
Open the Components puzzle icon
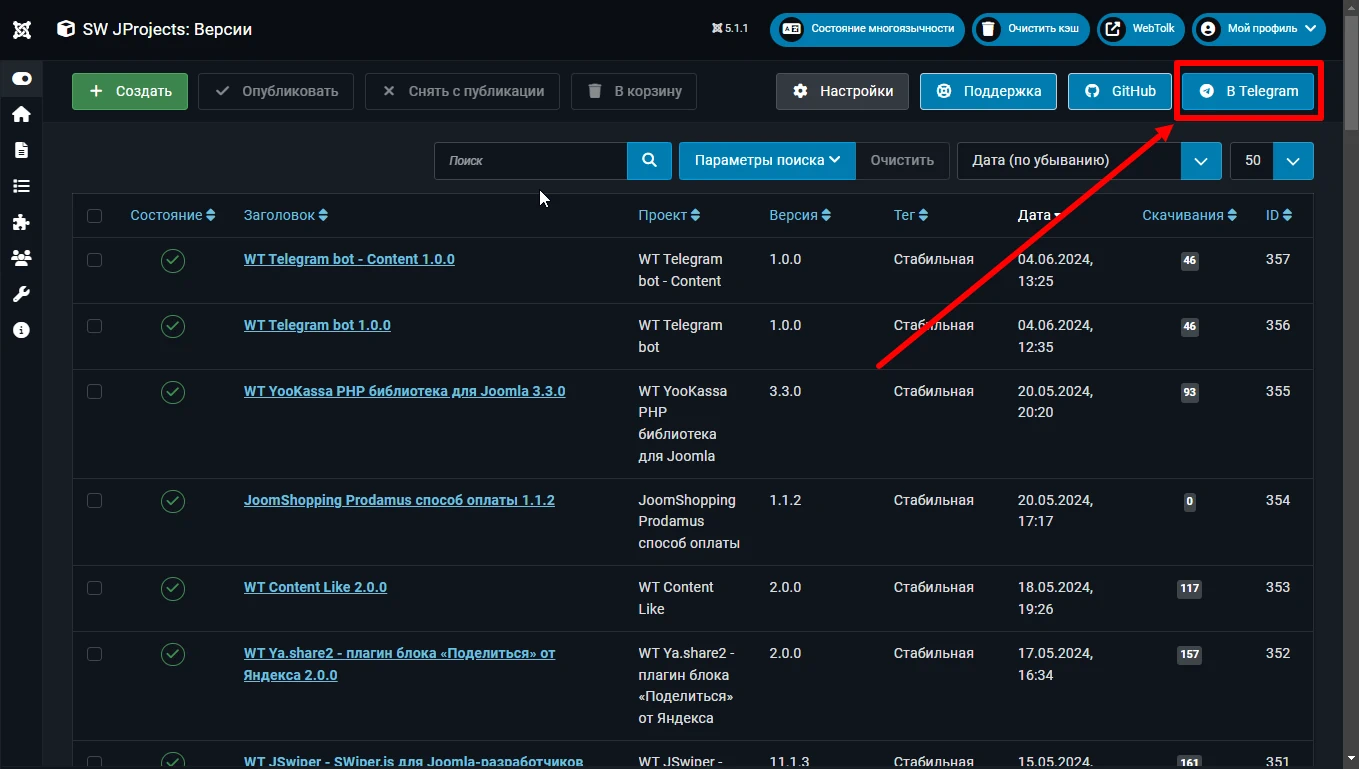21,222
